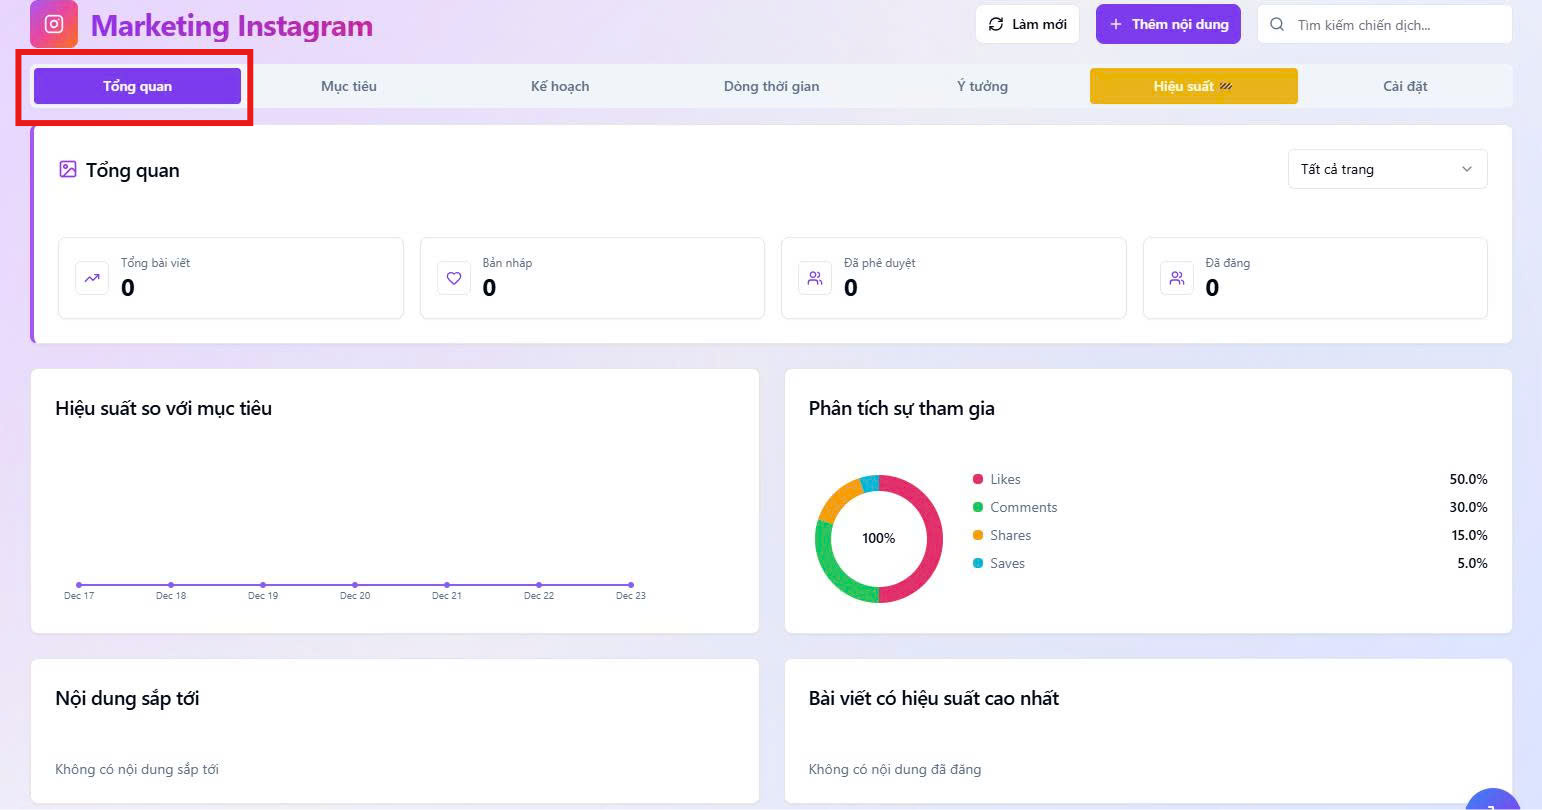Select the Ý tưởng tab
Image resolution: width=1542 pixels, height=810 pixels.
982,86
